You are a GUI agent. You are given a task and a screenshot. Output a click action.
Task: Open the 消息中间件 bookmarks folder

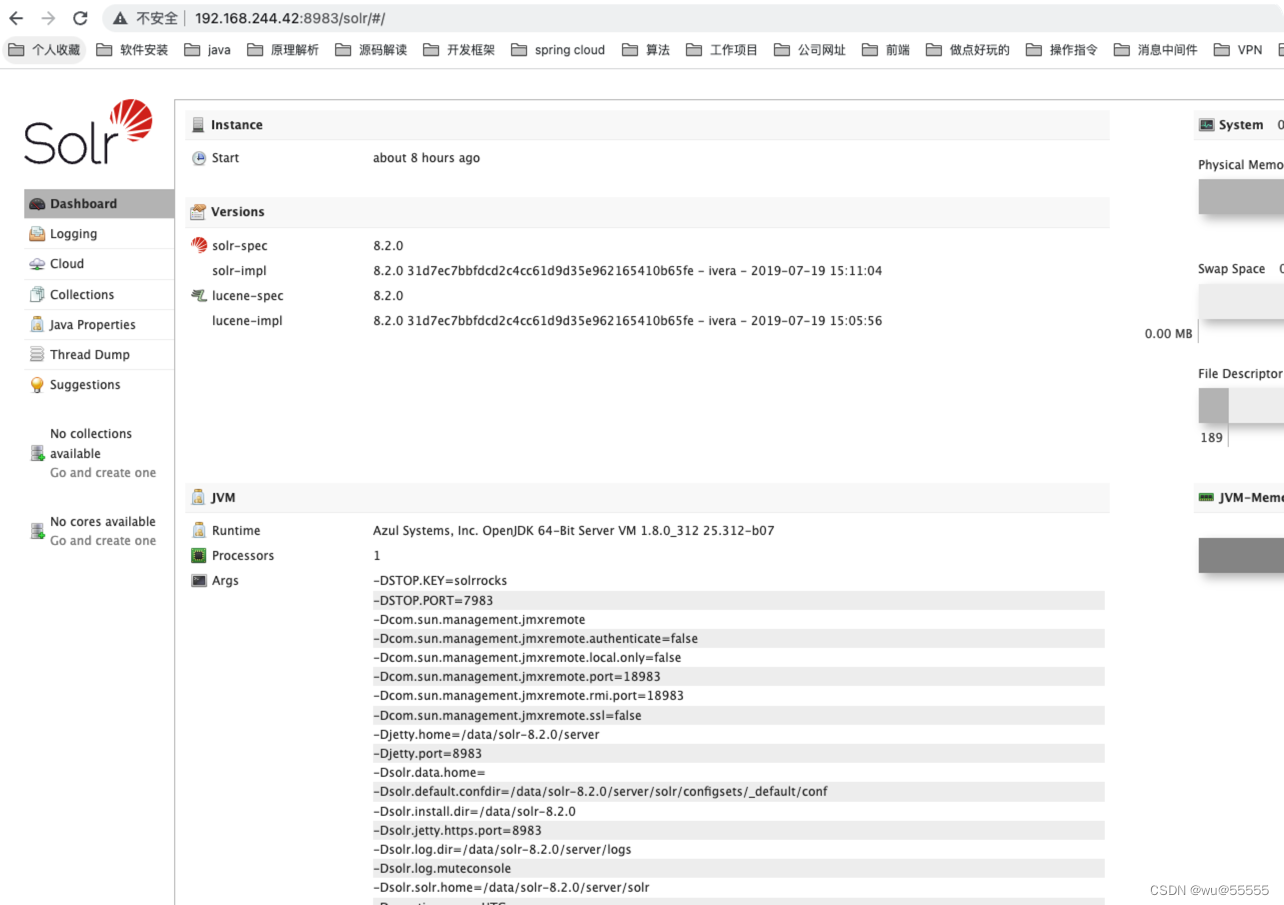click(1156, 50)
